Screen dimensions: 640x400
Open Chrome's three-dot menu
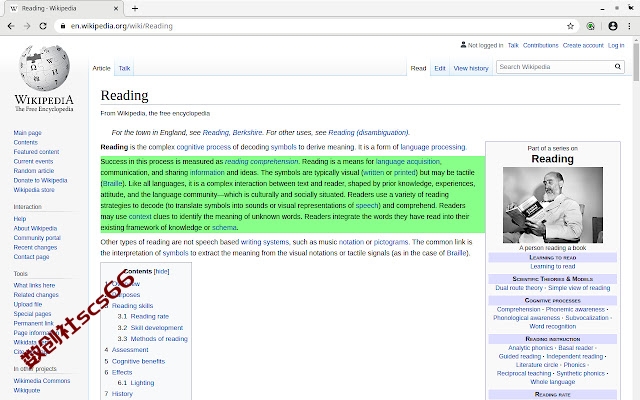pyautogui.click(x=629, y=26)
